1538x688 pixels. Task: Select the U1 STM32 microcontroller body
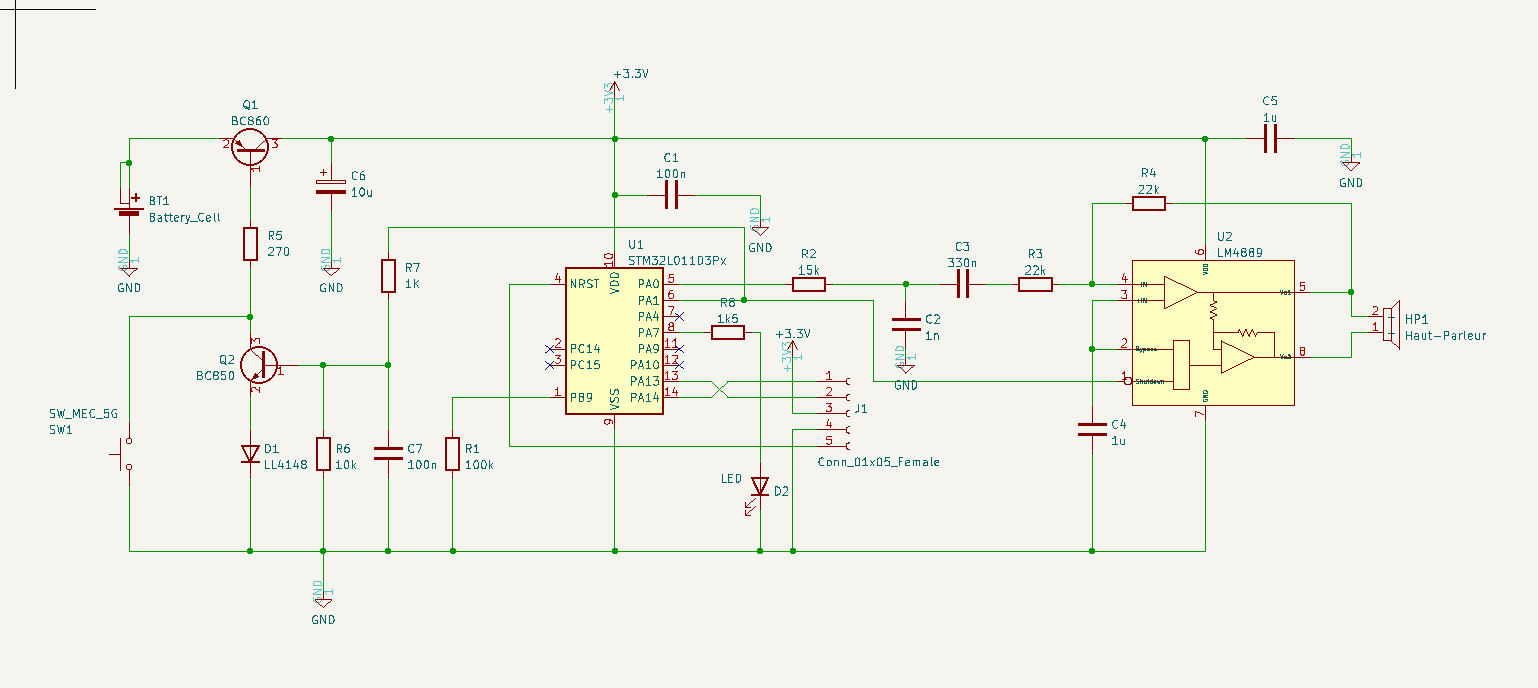coord(614,341)
